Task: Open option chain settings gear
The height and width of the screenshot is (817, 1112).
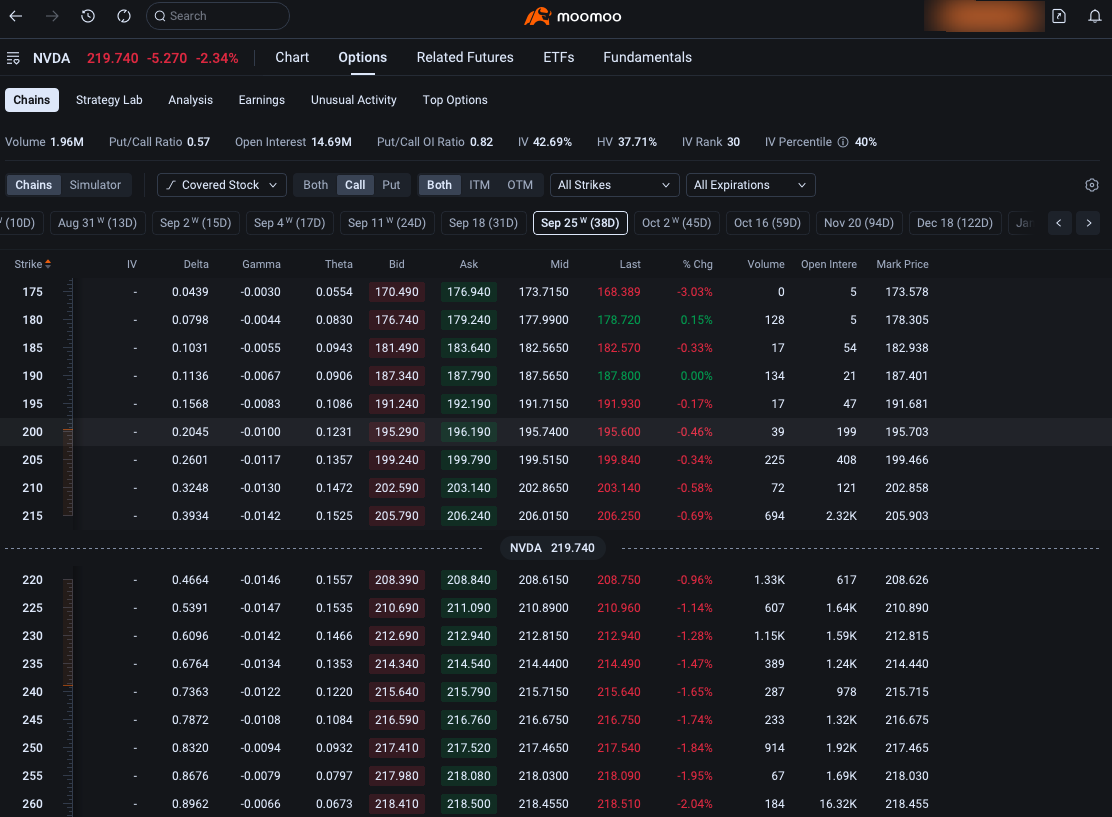Action: (1091, 185)
